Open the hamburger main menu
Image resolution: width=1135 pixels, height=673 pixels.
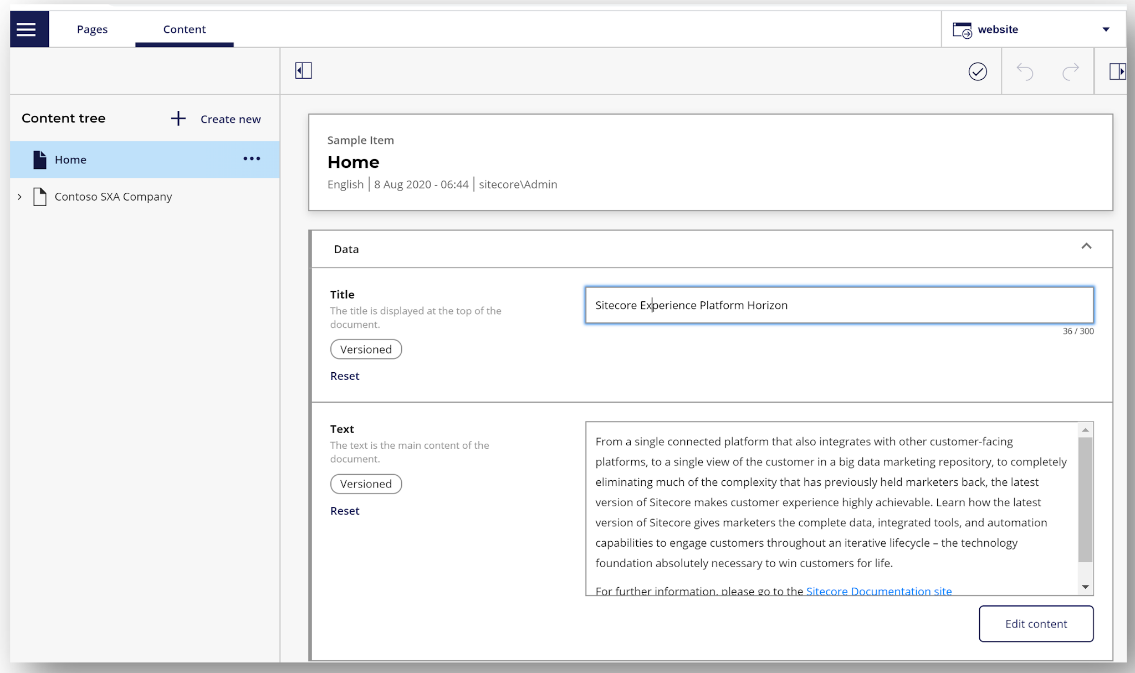[27, 29]
